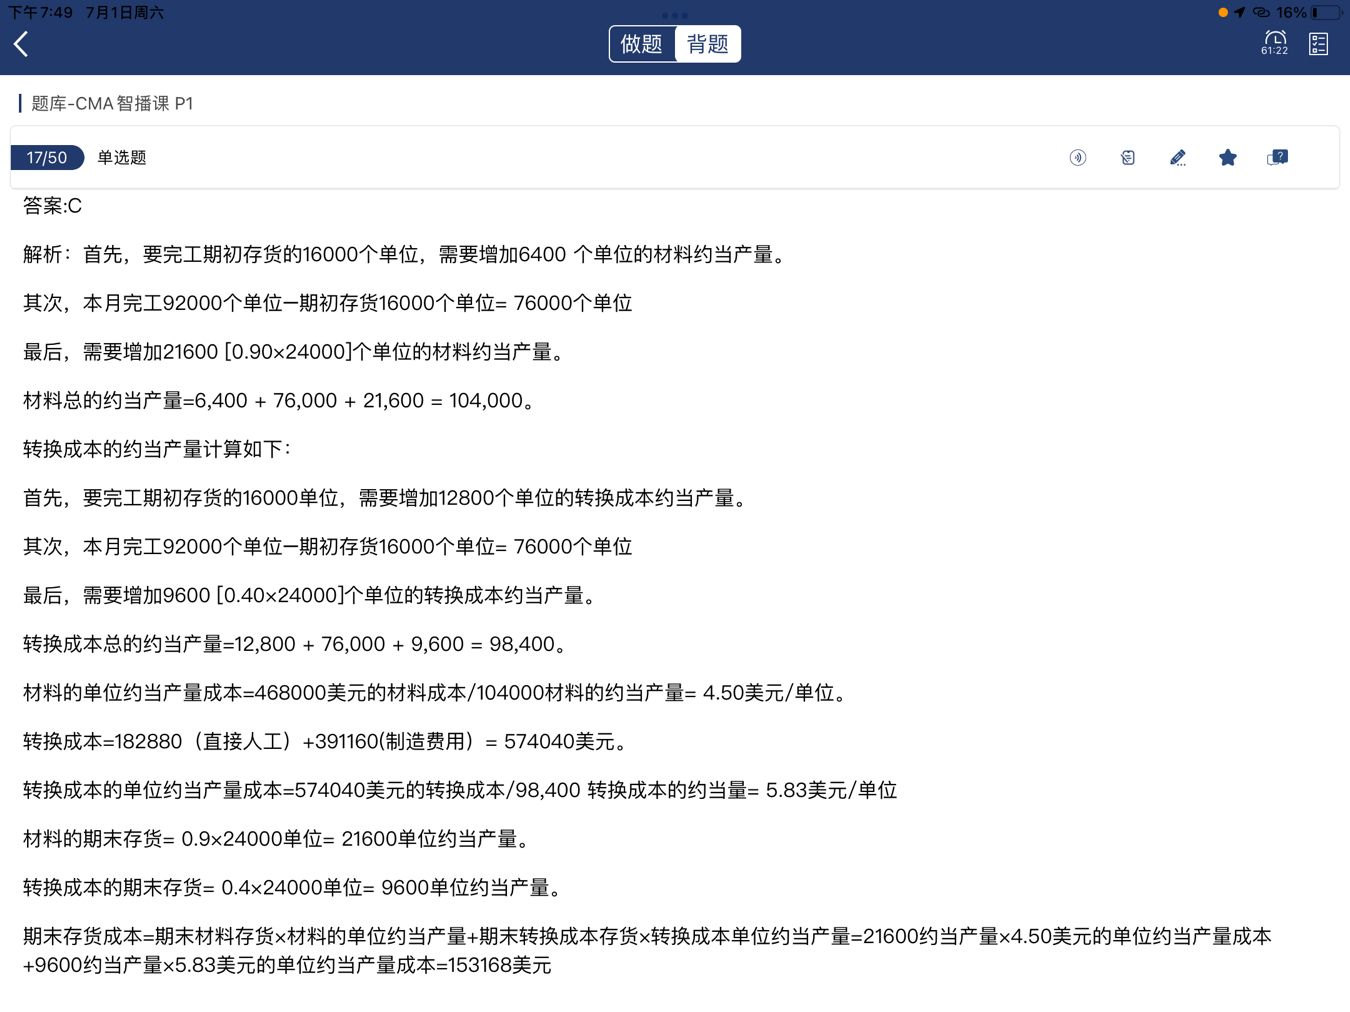
Task: Open the question mark feedback icon
Action: pyautogui.click(x=1278, y=158)
